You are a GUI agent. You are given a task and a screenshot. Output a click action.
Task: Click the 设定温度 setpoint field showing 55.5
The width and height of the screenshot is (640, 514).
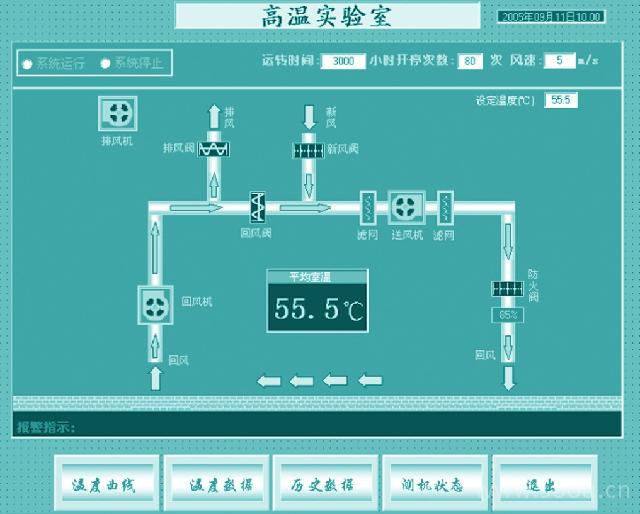pos(560,101)
